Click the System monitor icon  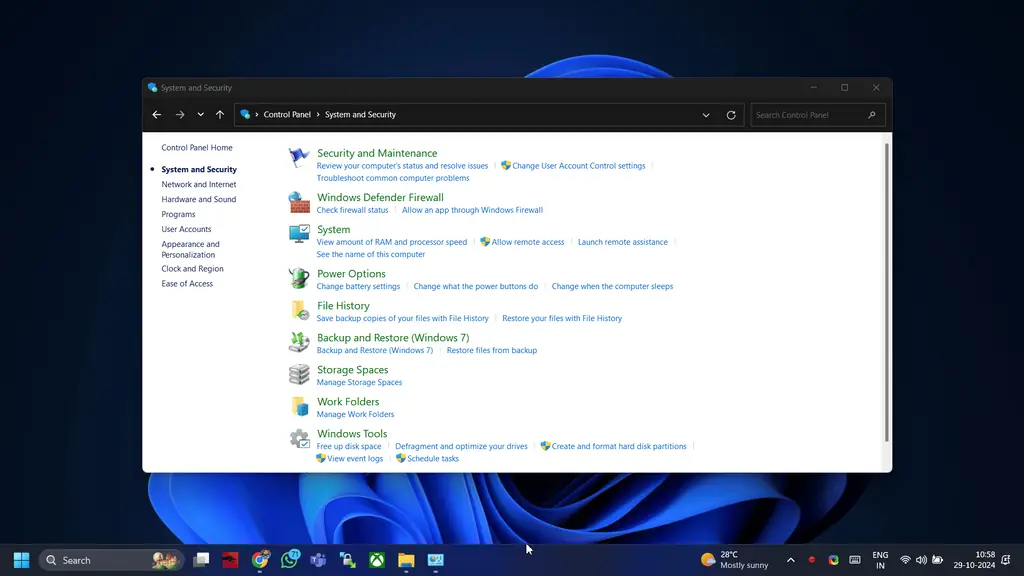pos(299,234)
